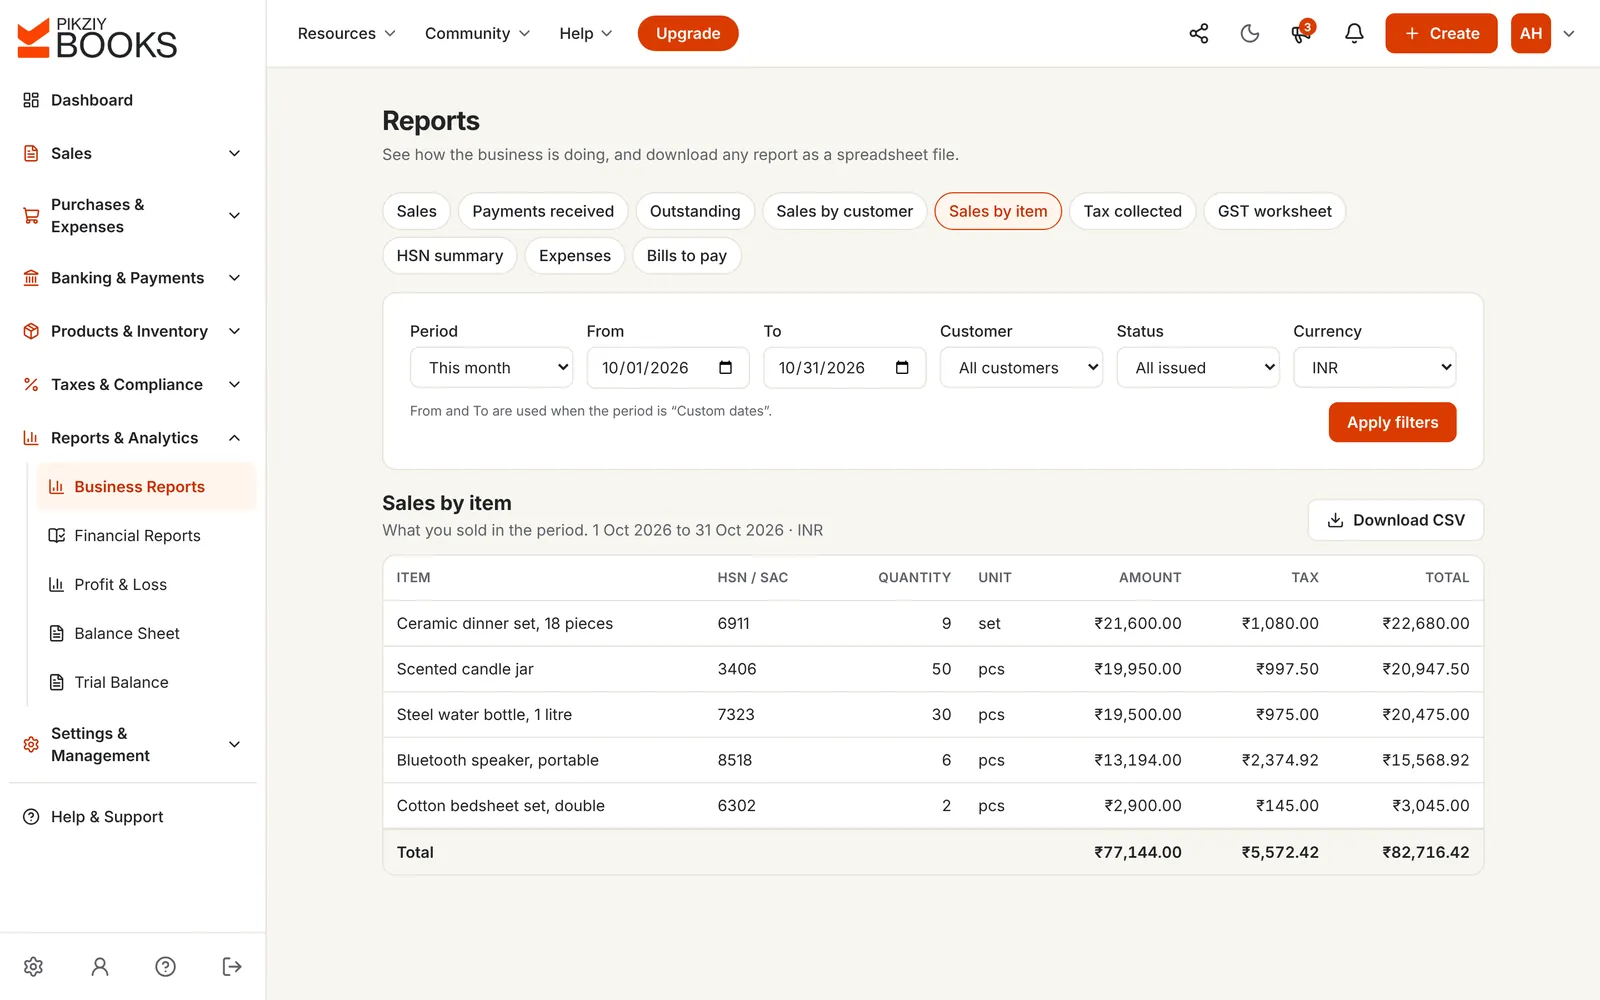
Task: Click the logout icon at sidebar bottom
Action: click(232, 966)
